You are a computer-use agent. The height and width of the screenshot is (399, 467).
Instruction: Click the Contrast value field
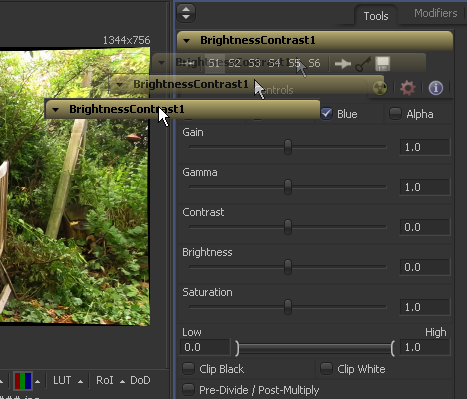[425, 227]
